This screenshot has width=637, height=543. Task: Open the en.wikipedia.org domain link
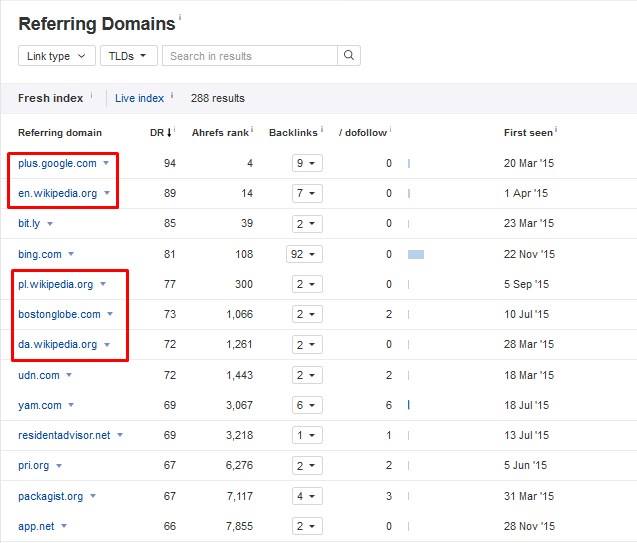click(x=57, y=193)
